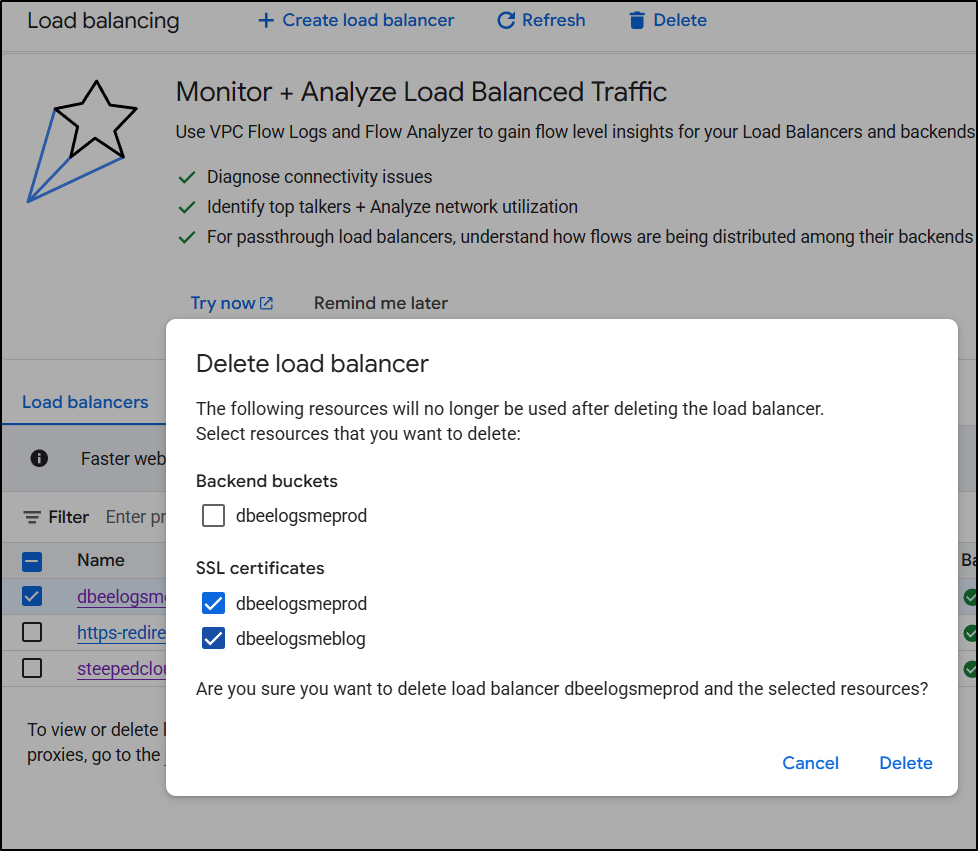Switch to the Load balancers tab
Image resolution: width=978 pixels, height=851 pixels.
(x=85, y=402)
